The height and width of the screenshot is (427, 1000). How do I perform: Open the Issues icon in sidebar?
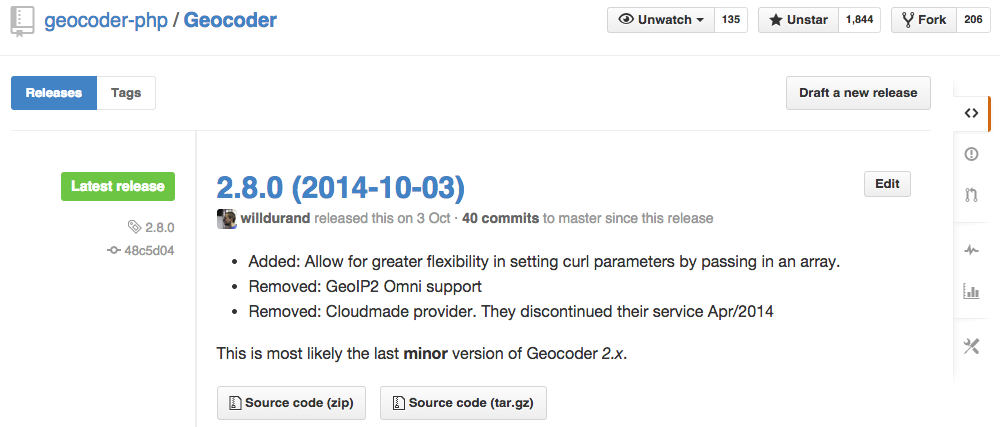[971, 154]
